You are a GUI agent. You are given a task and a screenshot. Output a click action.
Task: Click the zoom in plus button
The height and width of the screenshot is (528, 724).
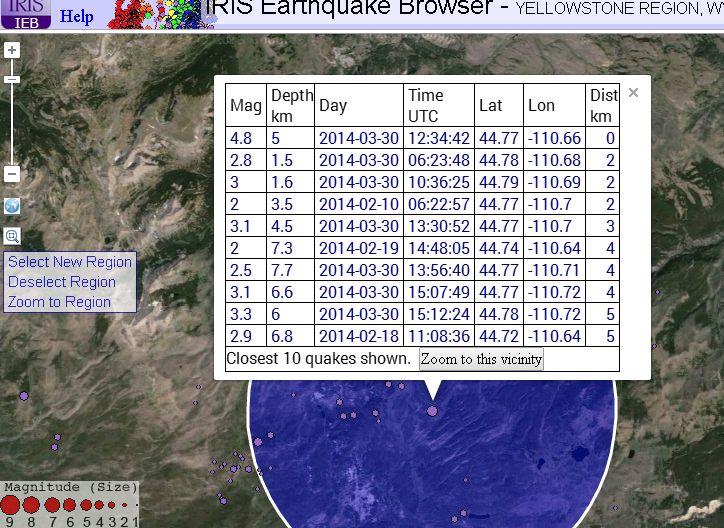click(12, 50)
